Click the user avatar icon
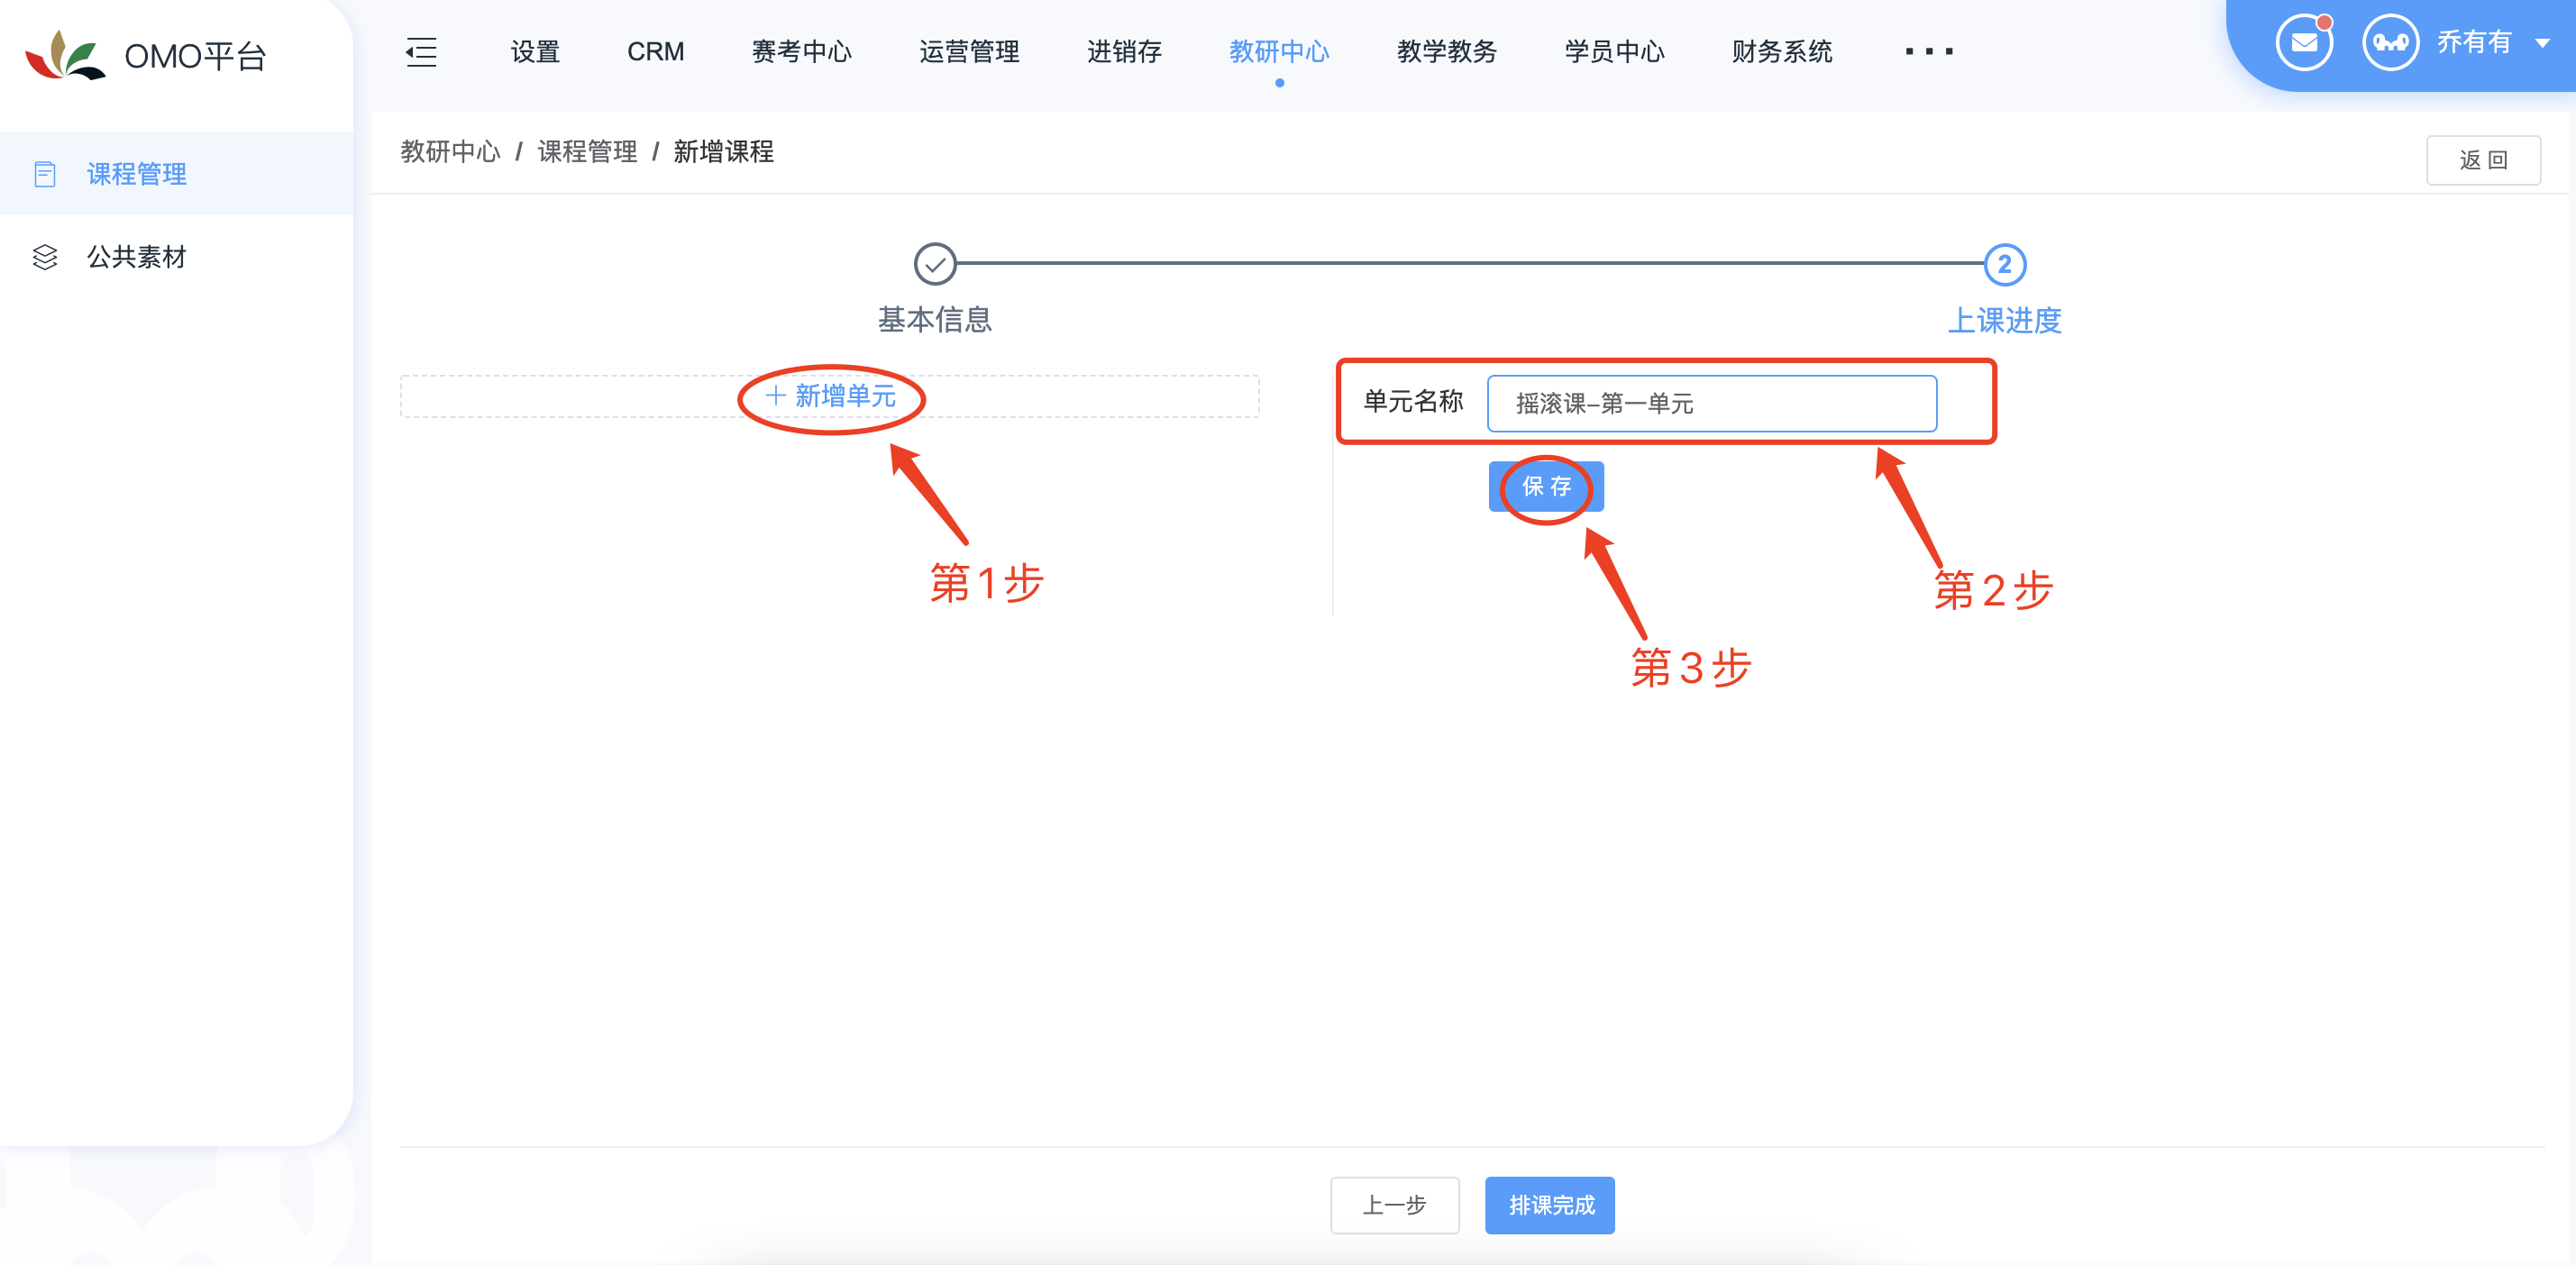Viewport: 2576px width, 1265px height. click(x=2390, y=43)
